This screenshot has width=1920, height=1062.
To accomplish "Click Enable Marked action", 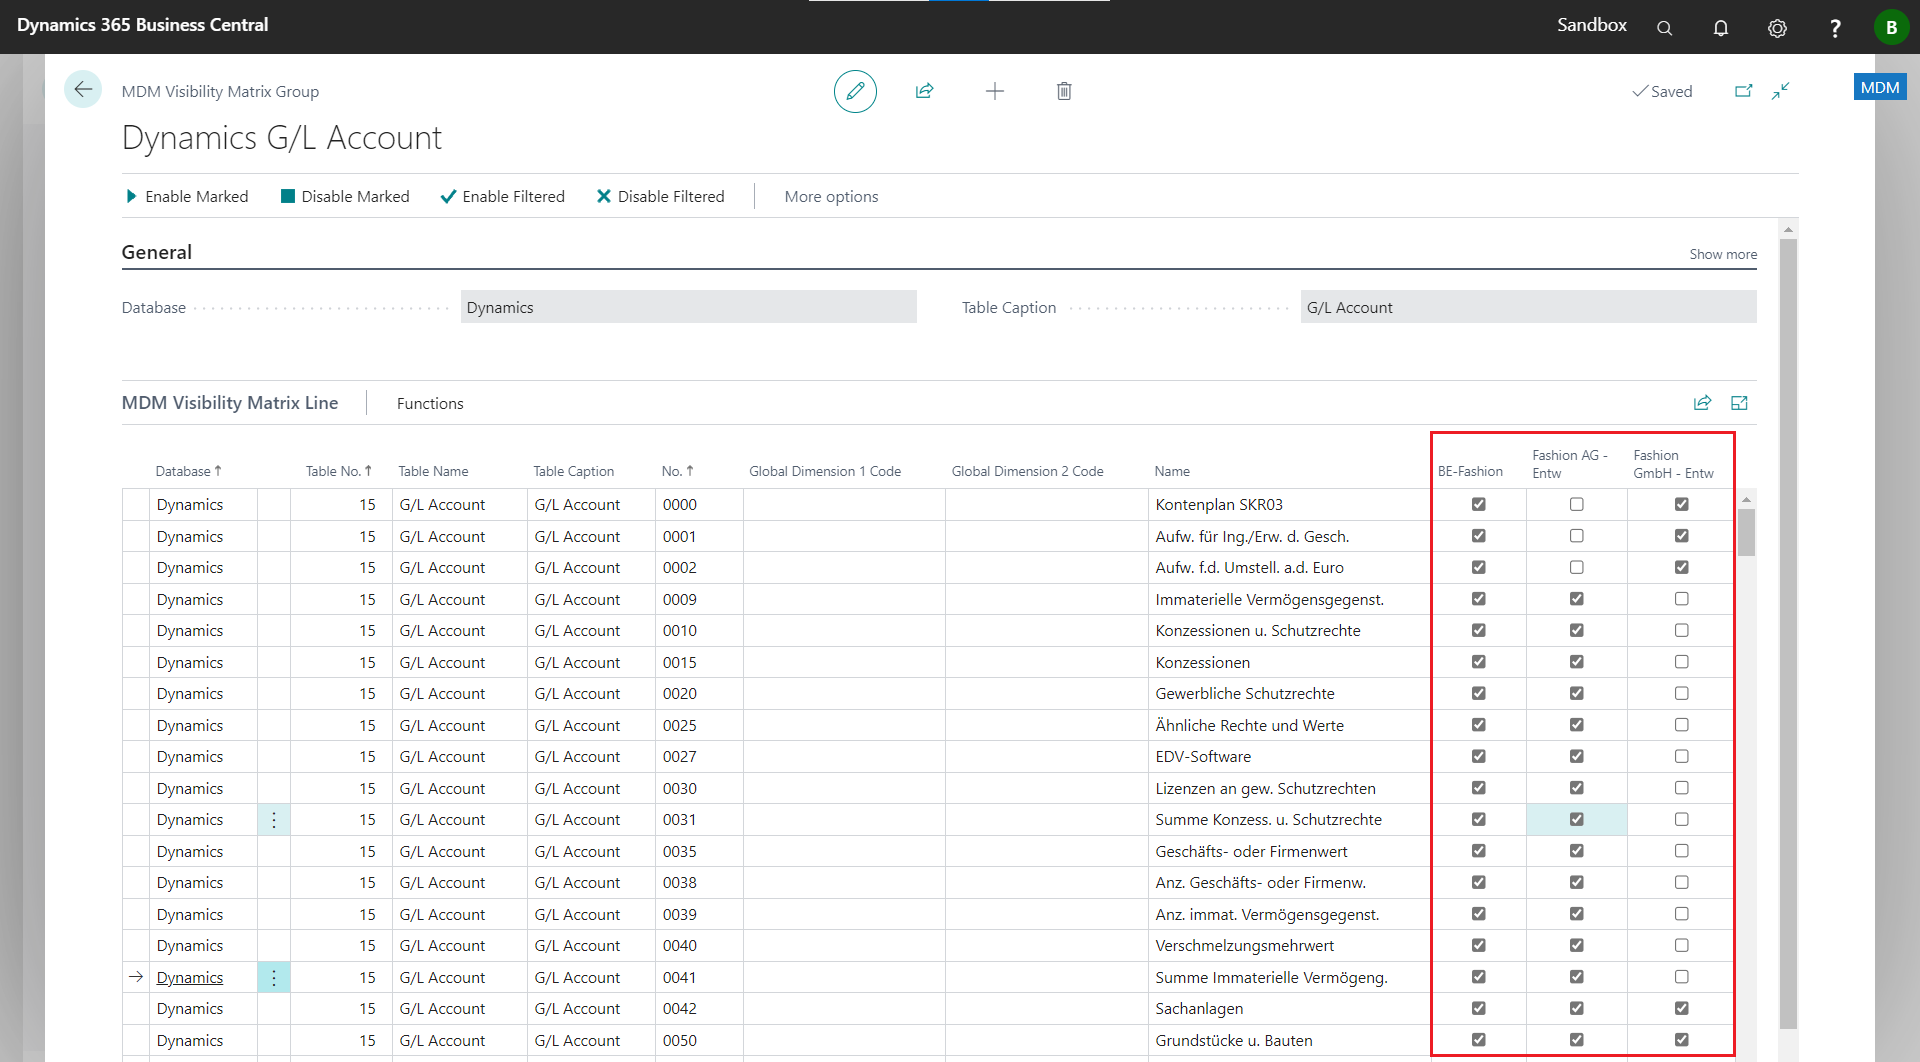I will tap(187, 197).
